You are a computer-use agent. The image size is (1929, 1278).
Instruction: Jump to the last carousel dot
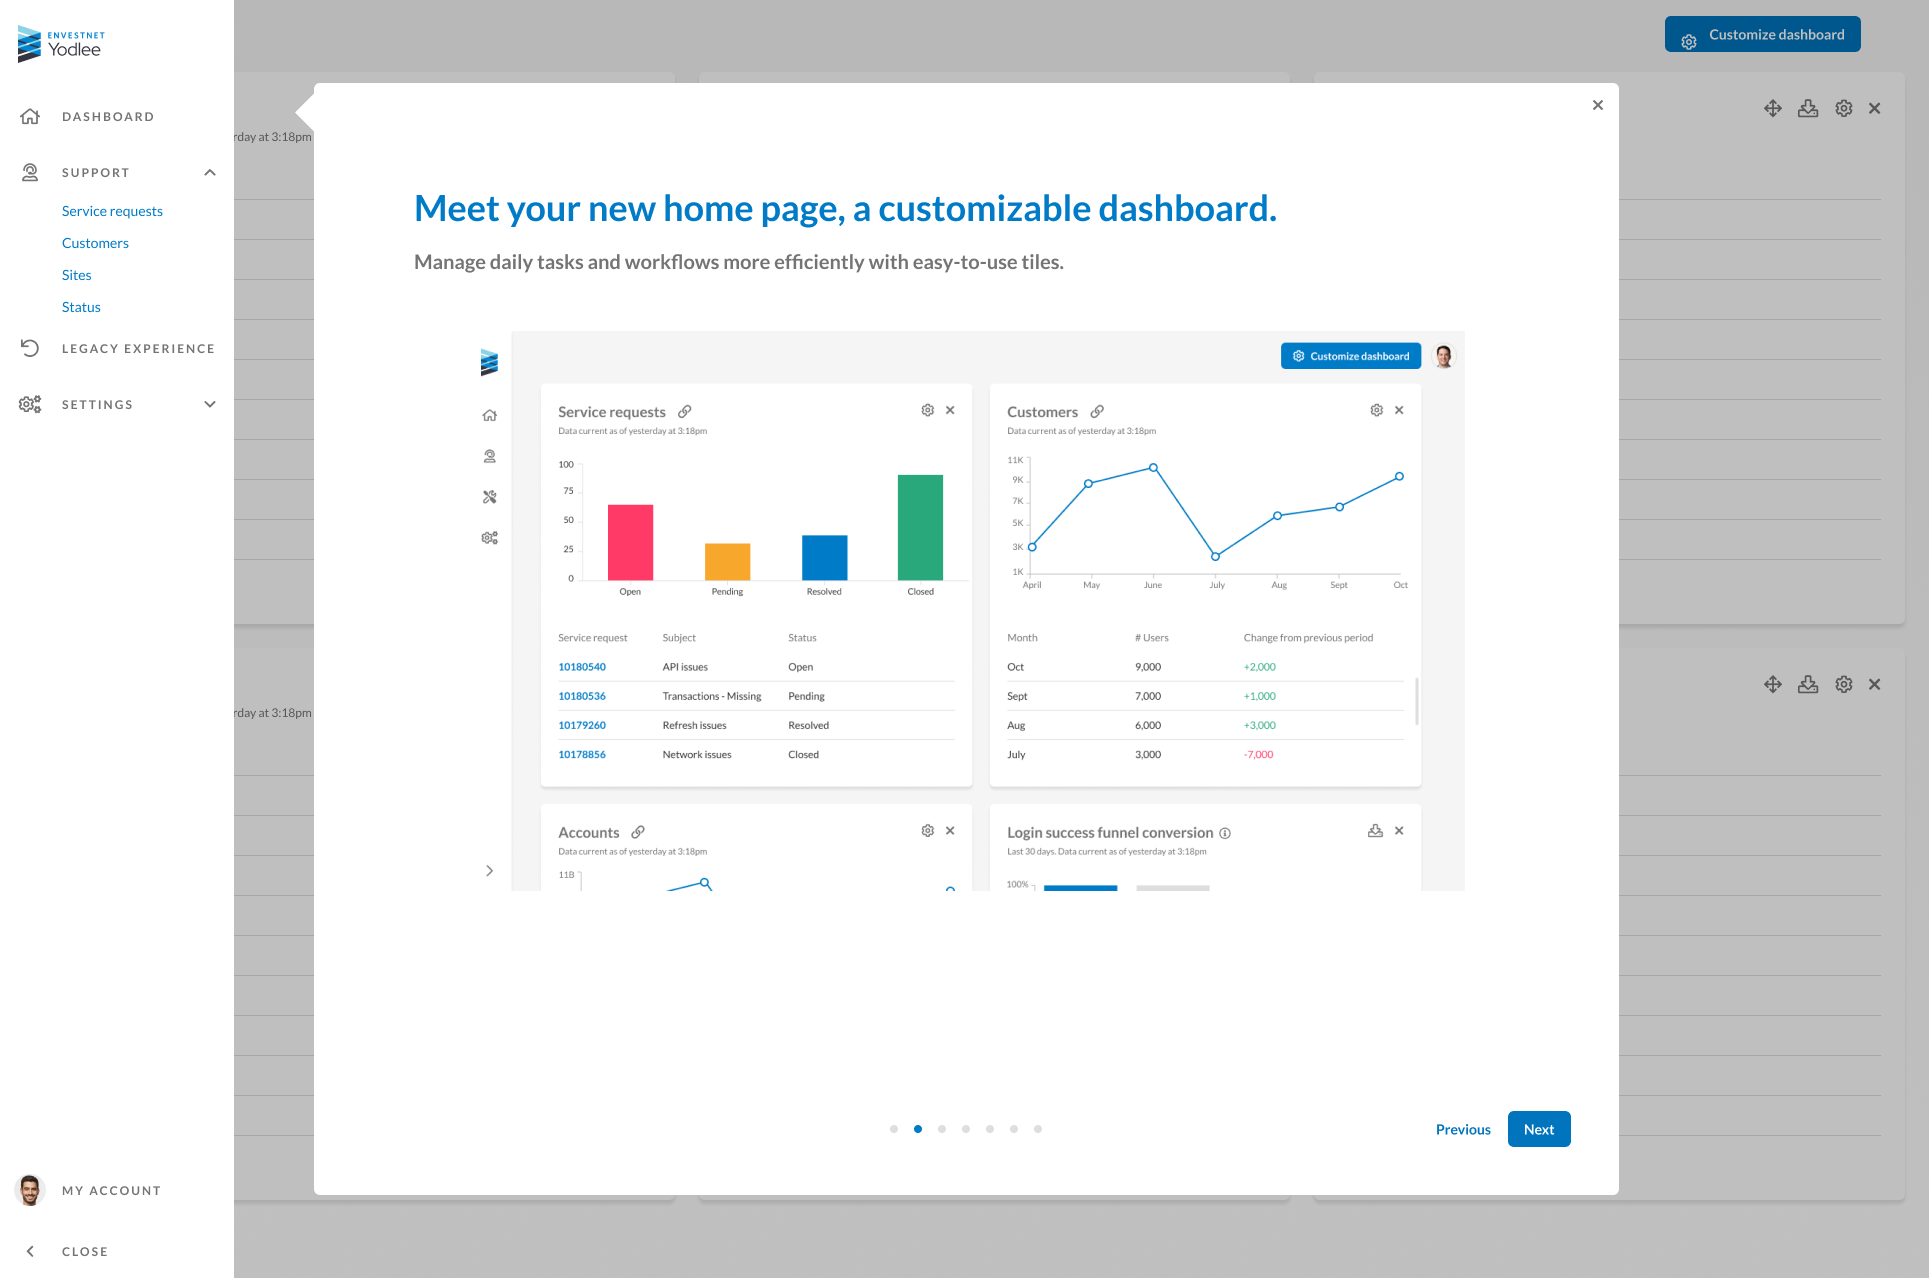point(1038,1129)
